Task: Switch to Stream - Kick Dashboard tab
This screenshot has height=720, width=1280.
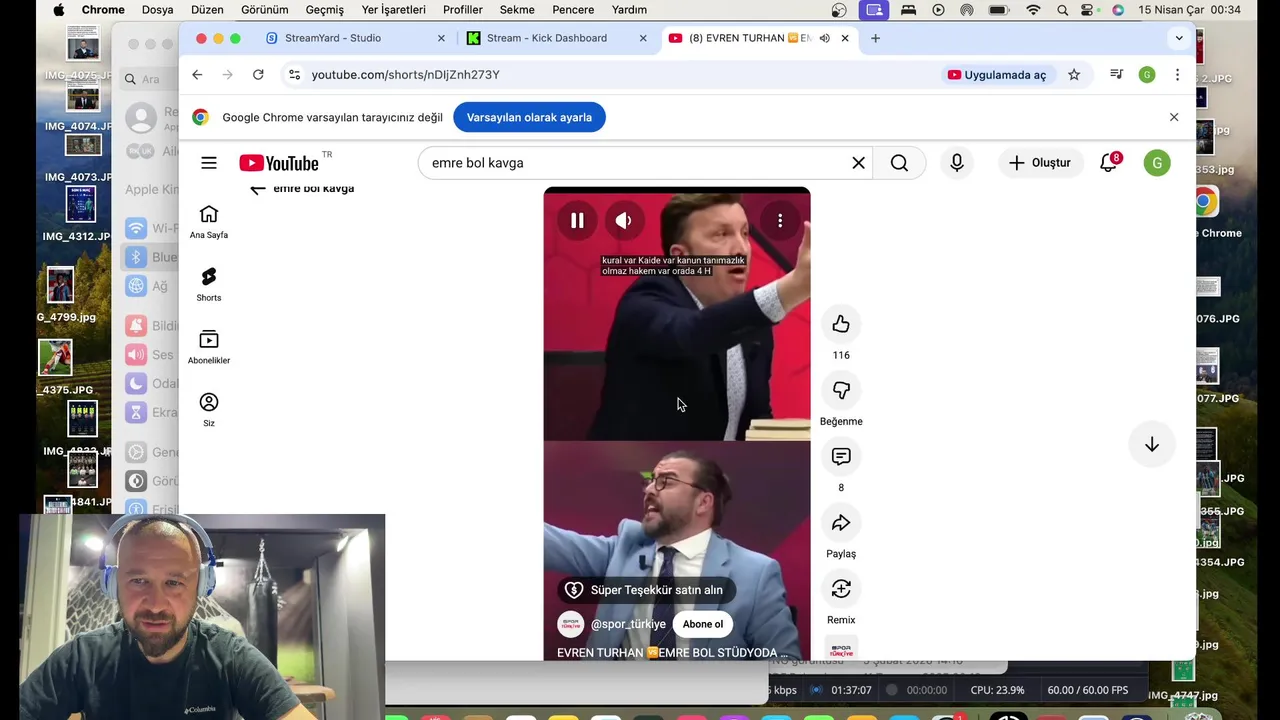Action: coord(546,38)
